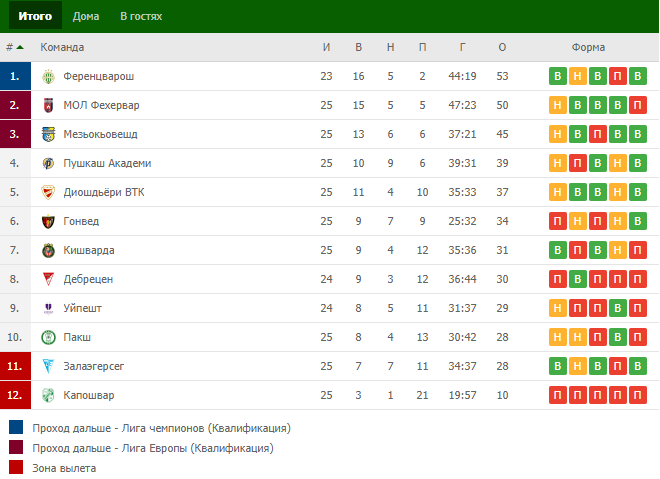
Task: Sort standings by the О points column
Action: [502, 47]
